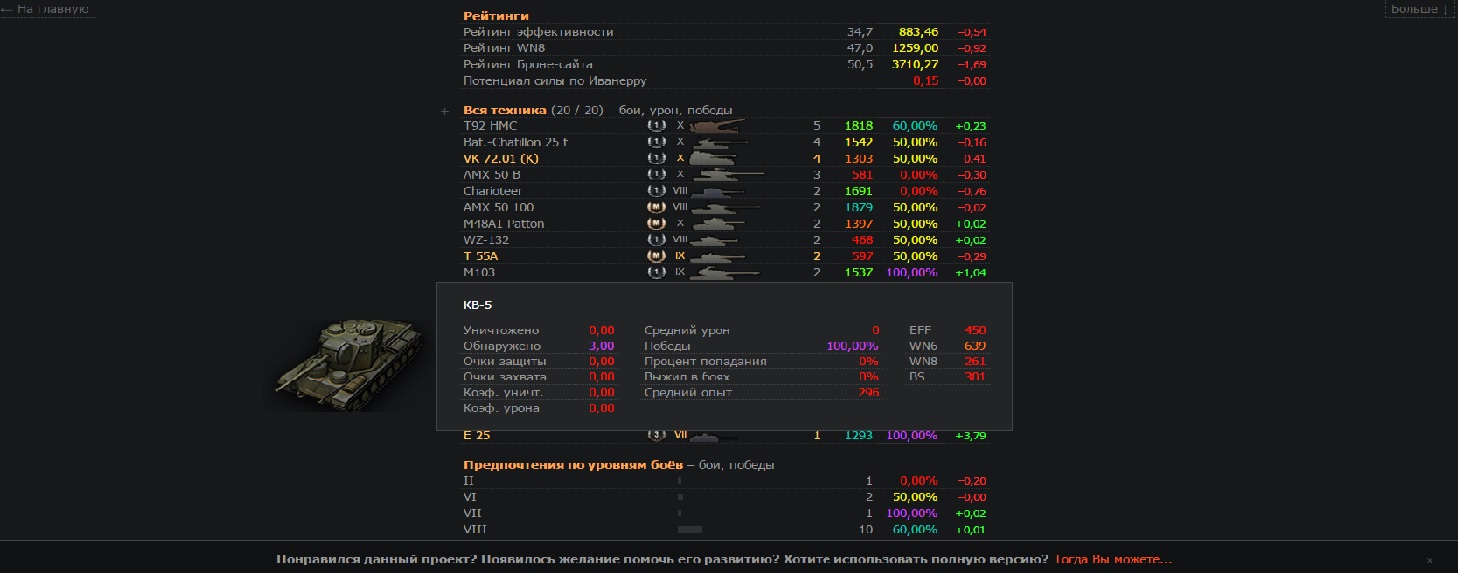Click the tier VIII battles bar
This screenshot has width=1458, height=573.
pos(690,529)
